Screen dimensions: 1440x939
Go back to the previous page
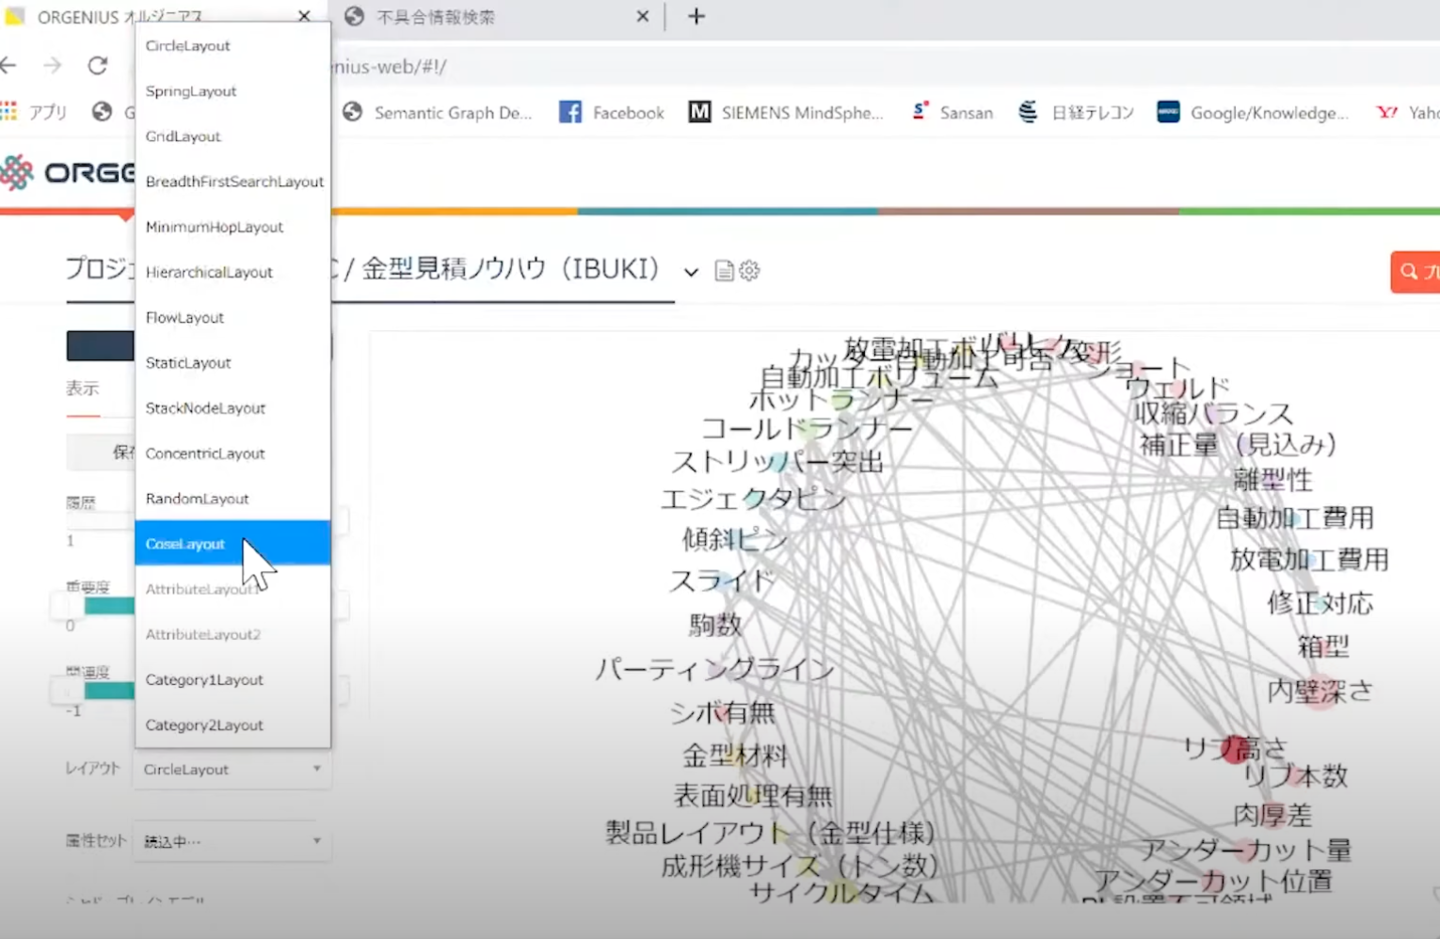pyautogui.click(x=9, y=66)
